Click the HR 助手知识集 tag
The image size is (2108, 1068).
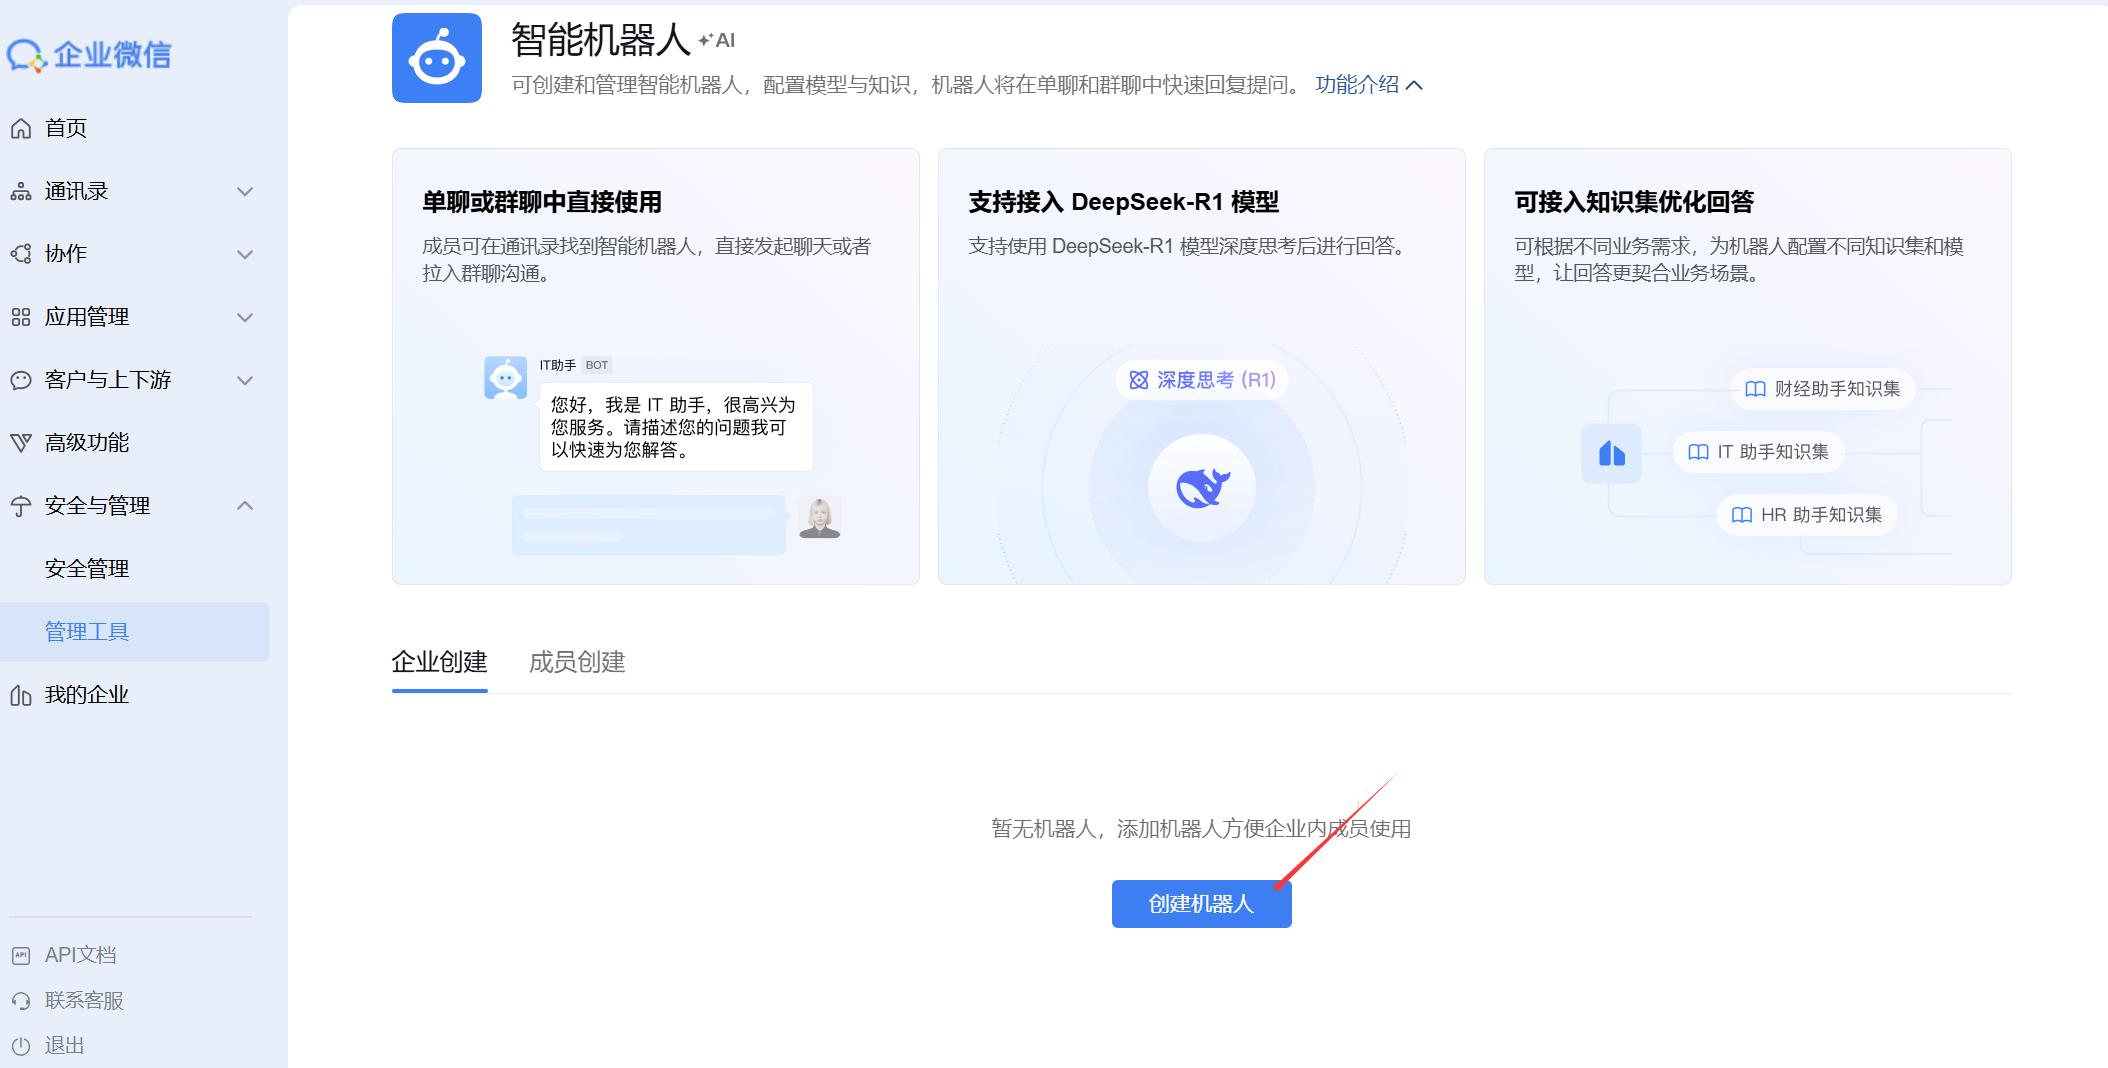[x=1807, y=515]
